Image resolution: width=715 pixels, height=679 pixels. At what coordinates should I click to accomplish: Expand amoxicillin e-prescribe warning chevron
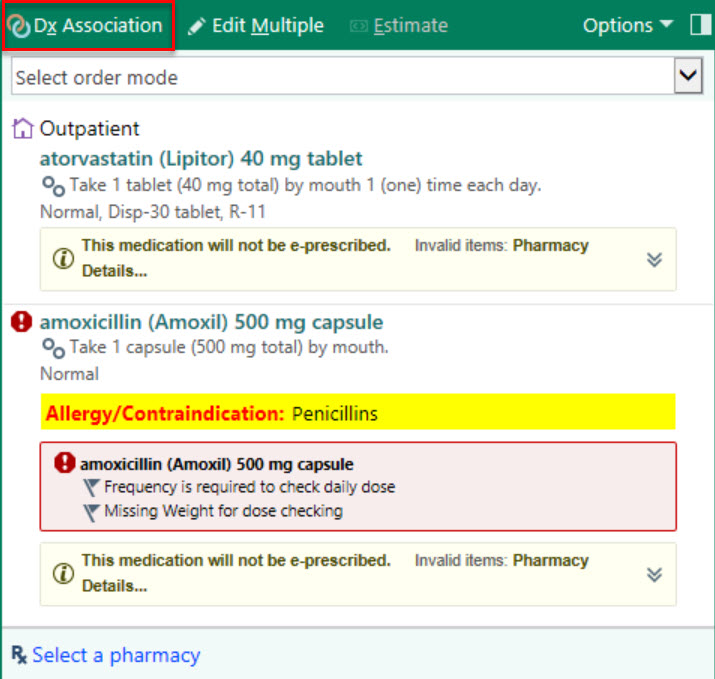[x=654, y=574]
